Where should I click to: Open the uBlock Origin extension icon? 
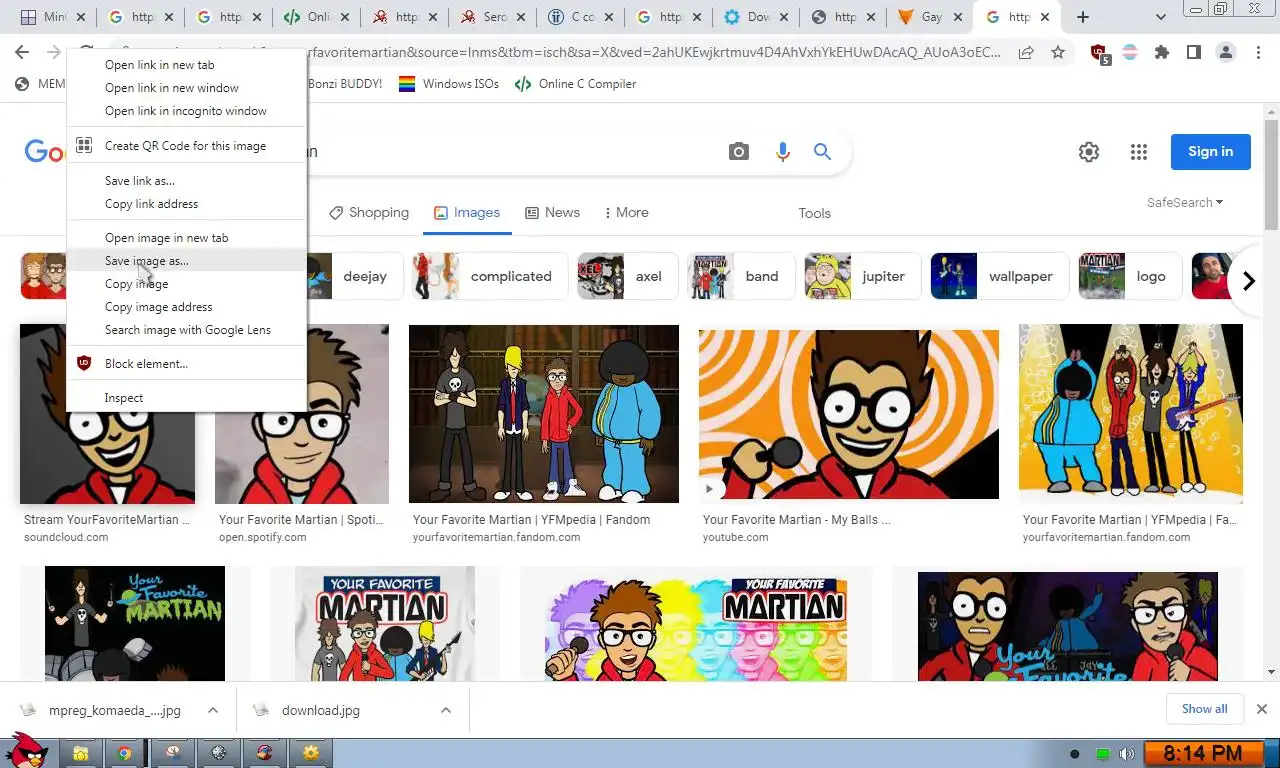tap(1099, 53)
